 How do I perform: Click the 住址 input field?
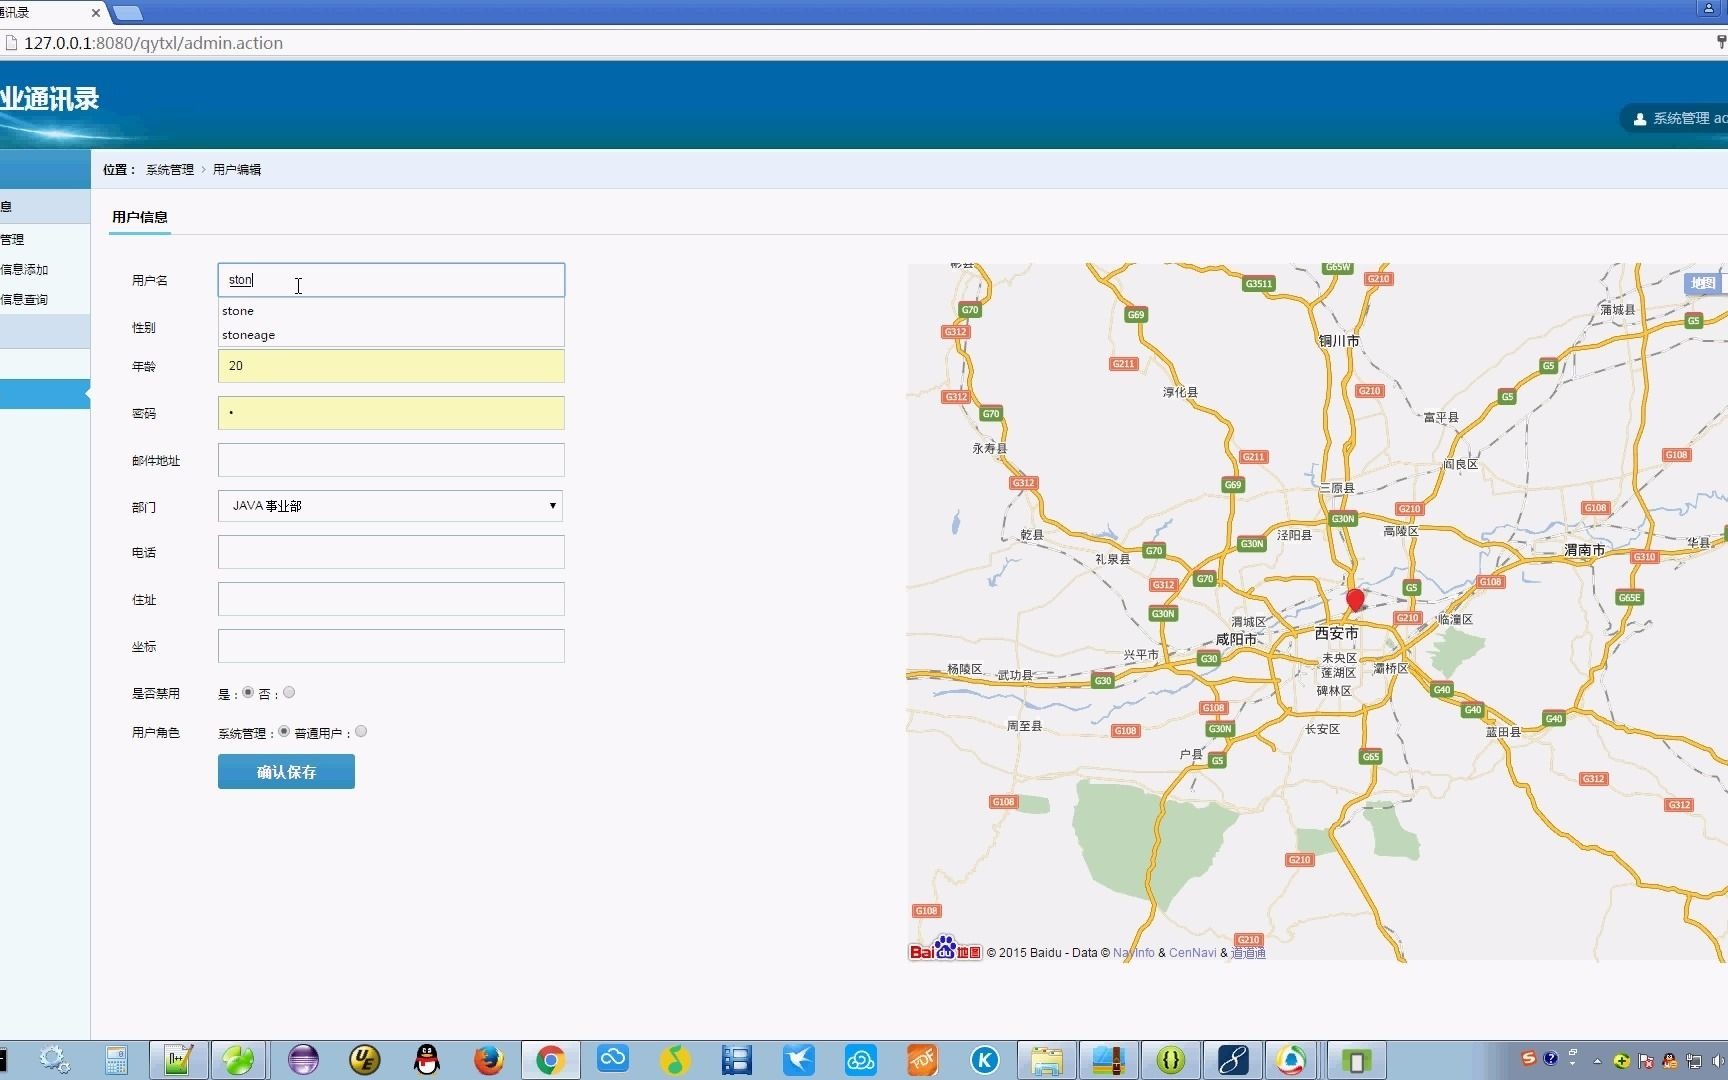point(391,599)
